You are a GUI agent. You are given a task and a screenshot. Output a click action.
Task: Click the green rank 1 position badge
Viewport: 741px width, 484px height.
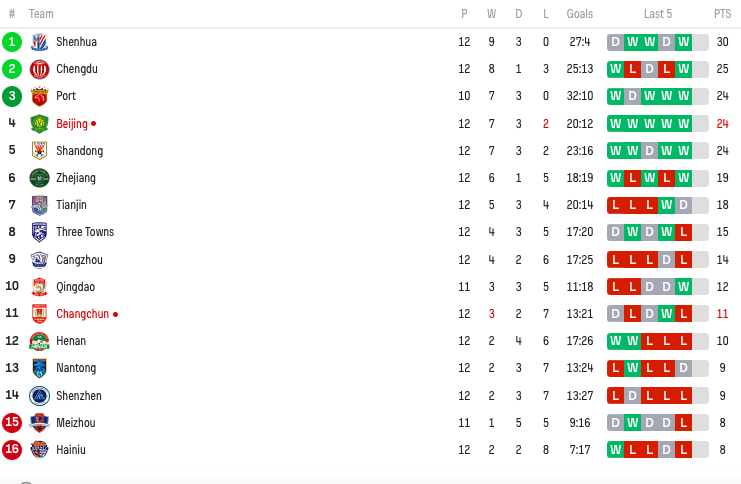pyautogui.click(x=12, y=42)
